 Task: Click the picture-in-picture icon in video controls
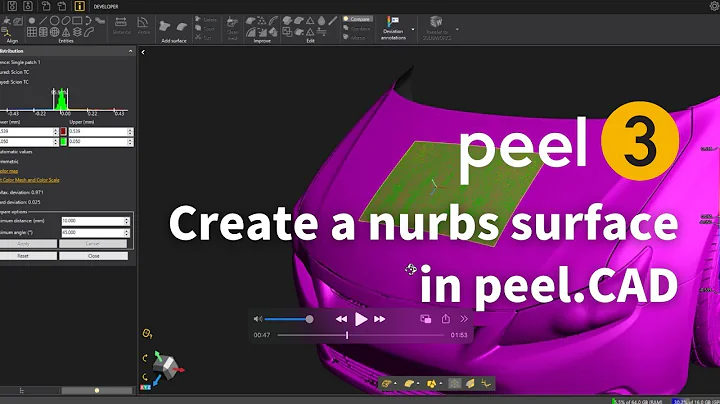point(426,319)
